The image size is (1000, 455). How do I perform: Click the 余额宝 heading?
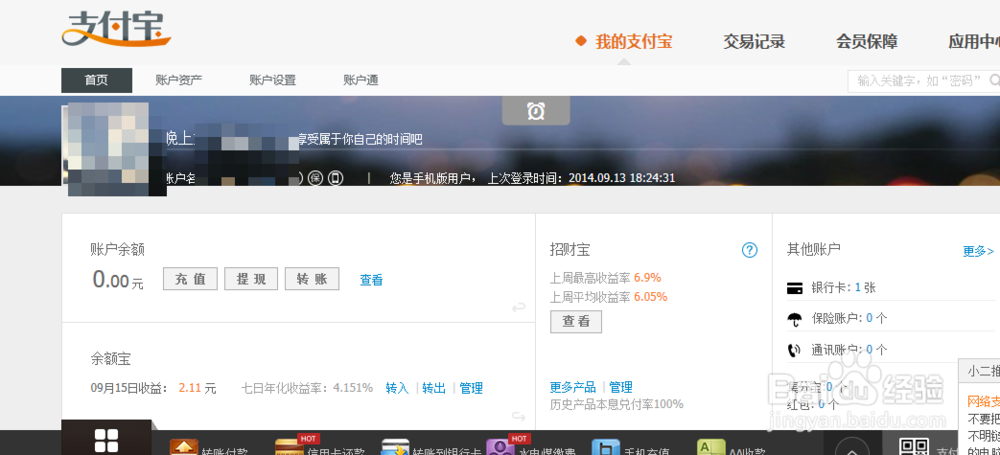111,359
